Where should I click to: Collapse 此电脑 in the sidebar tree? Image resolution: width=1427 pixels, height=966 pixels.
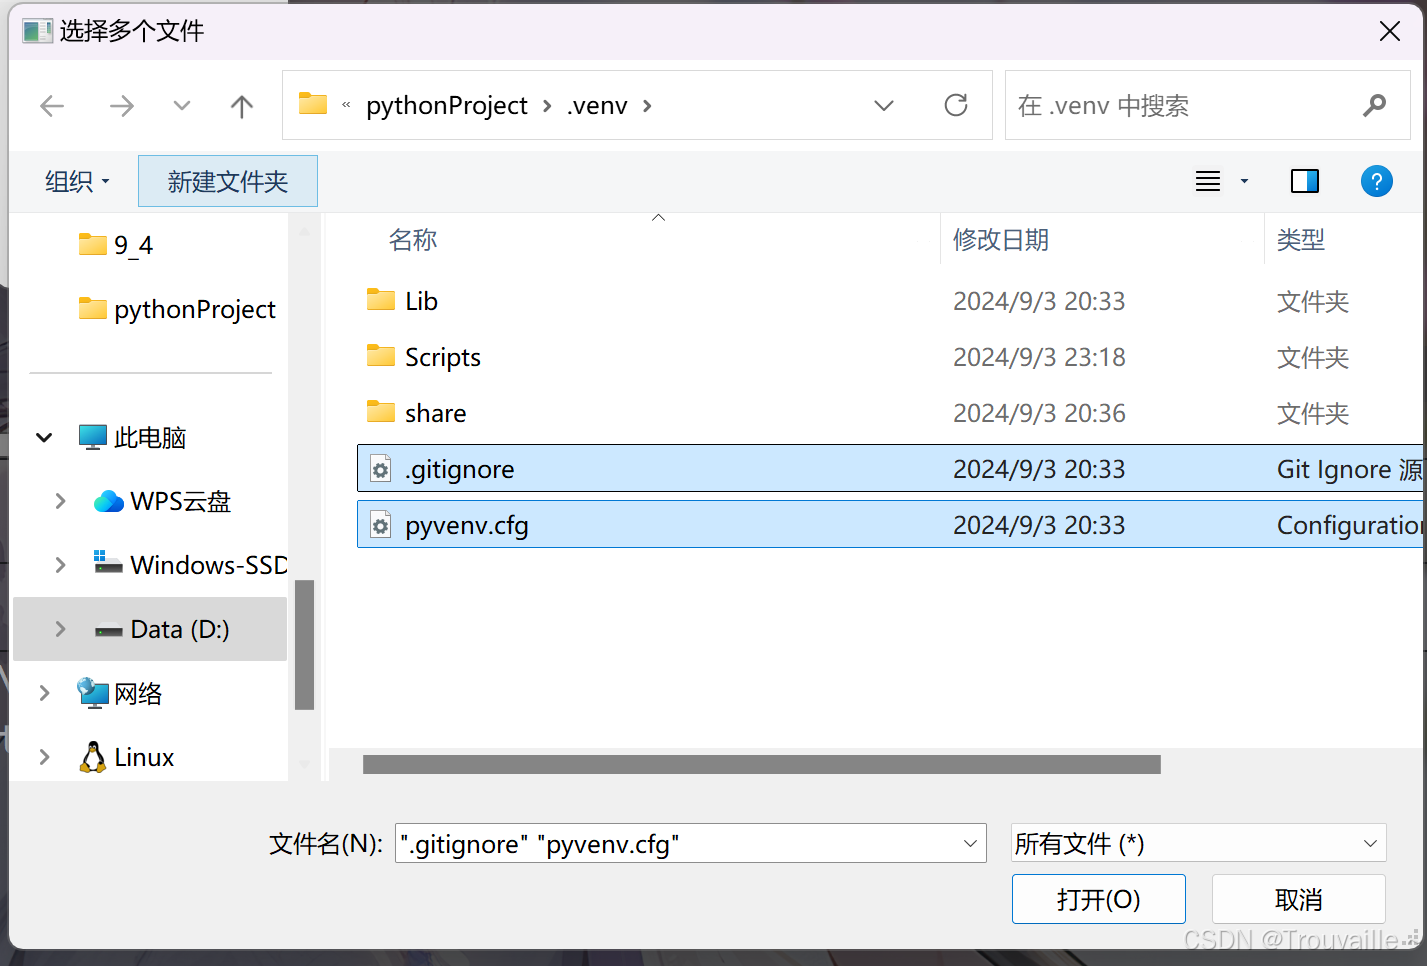click(43, 437)
